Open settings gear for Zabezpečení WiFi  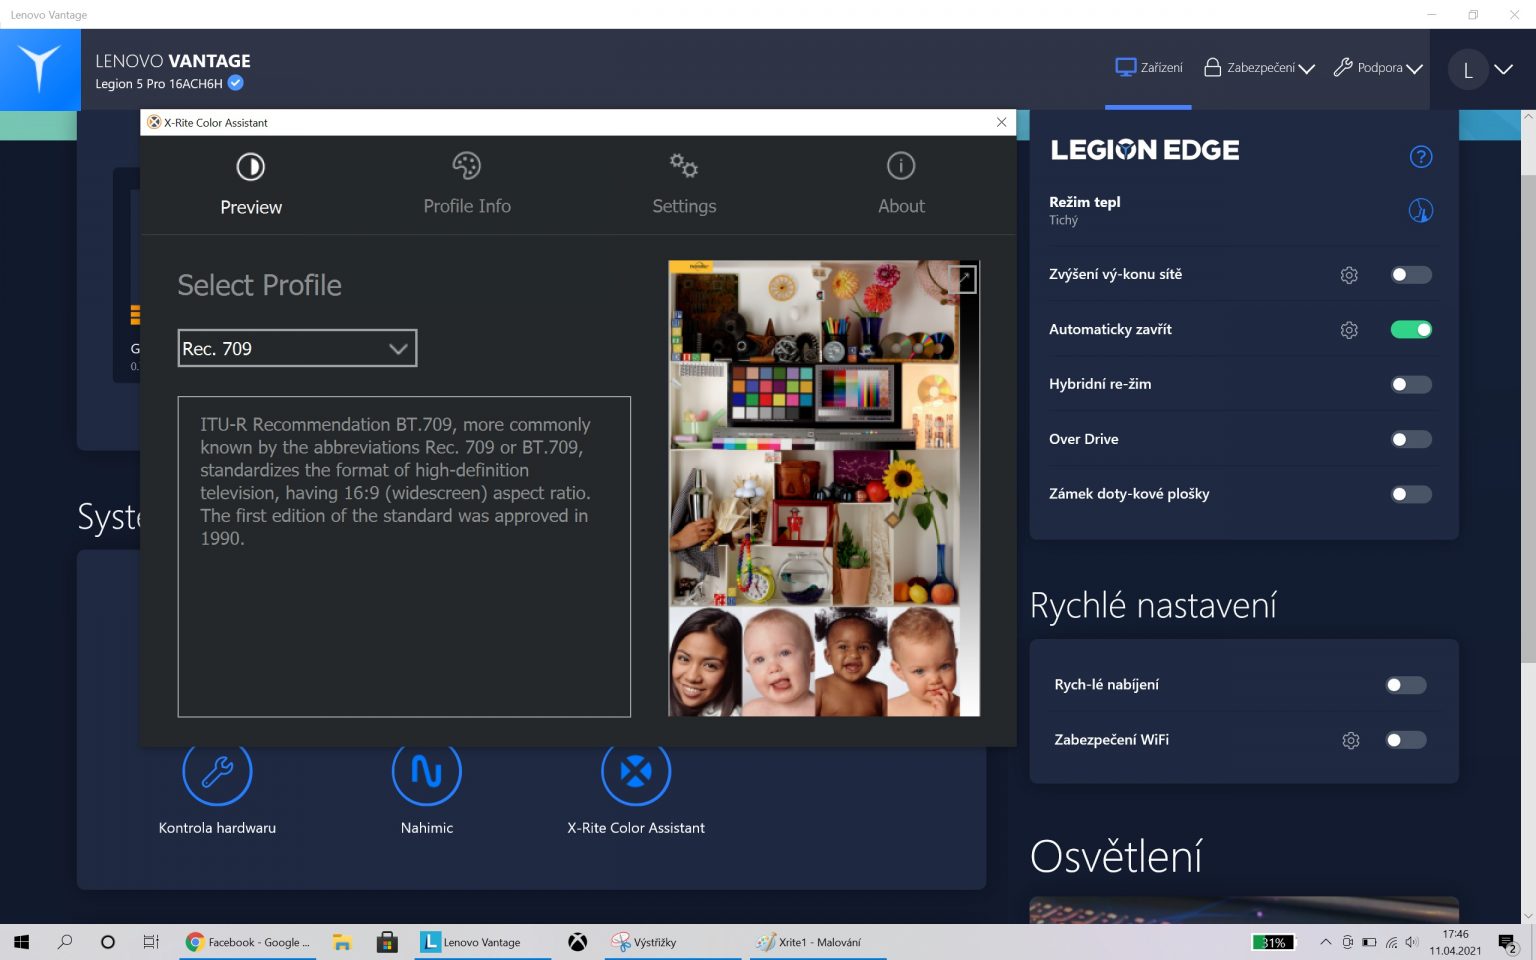click(x=1350, y=740)
